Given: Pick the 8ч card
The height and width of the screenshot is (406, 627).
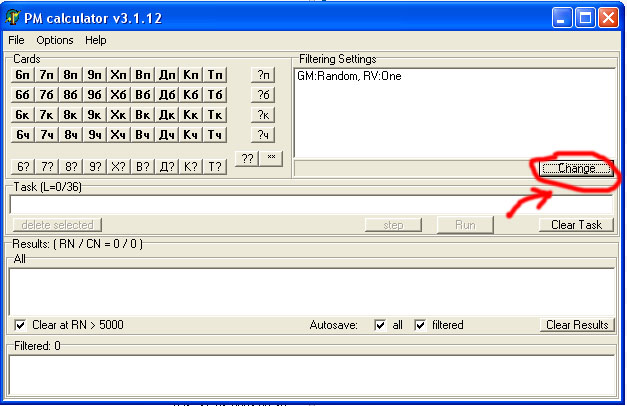Looking at the screenshot, I should 71,135.
